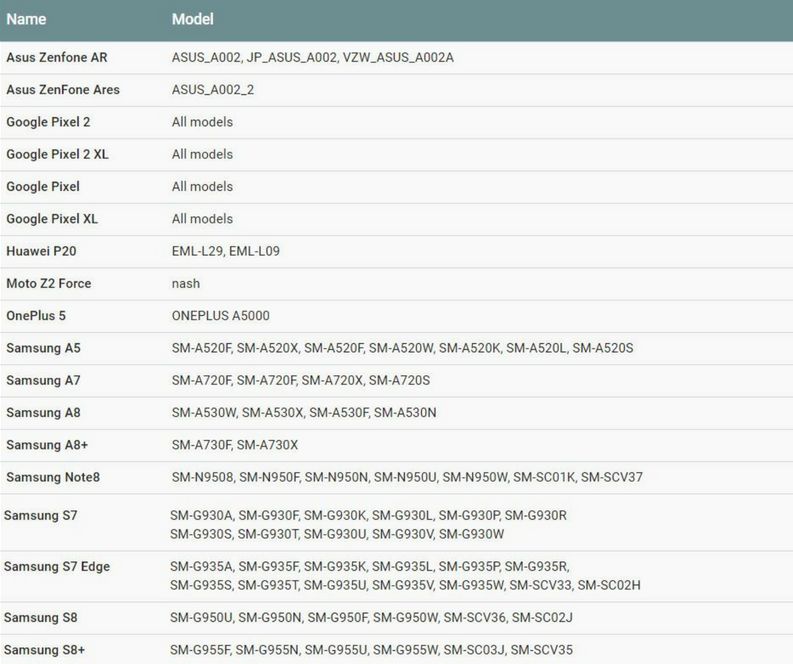Select the Google Pixel 2 XL name
The width and height of the screenshot is (793, 664).
57,155
